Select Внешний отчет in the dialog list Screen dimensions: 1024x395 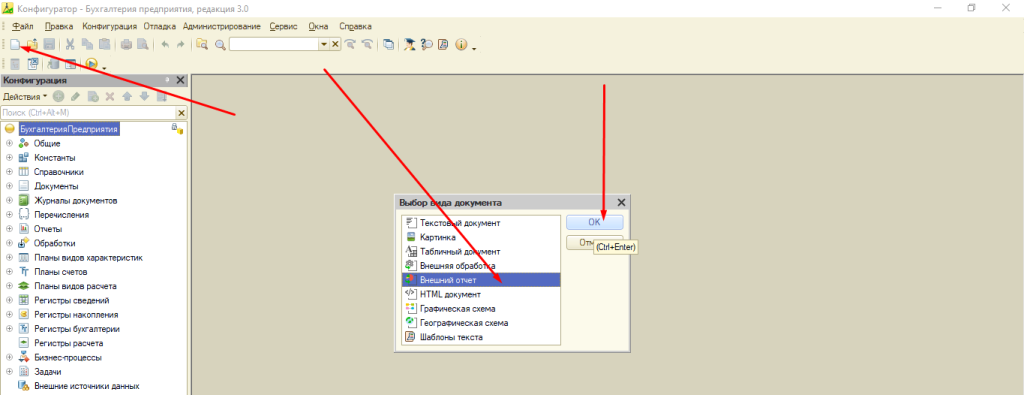[x=481, y=280]
